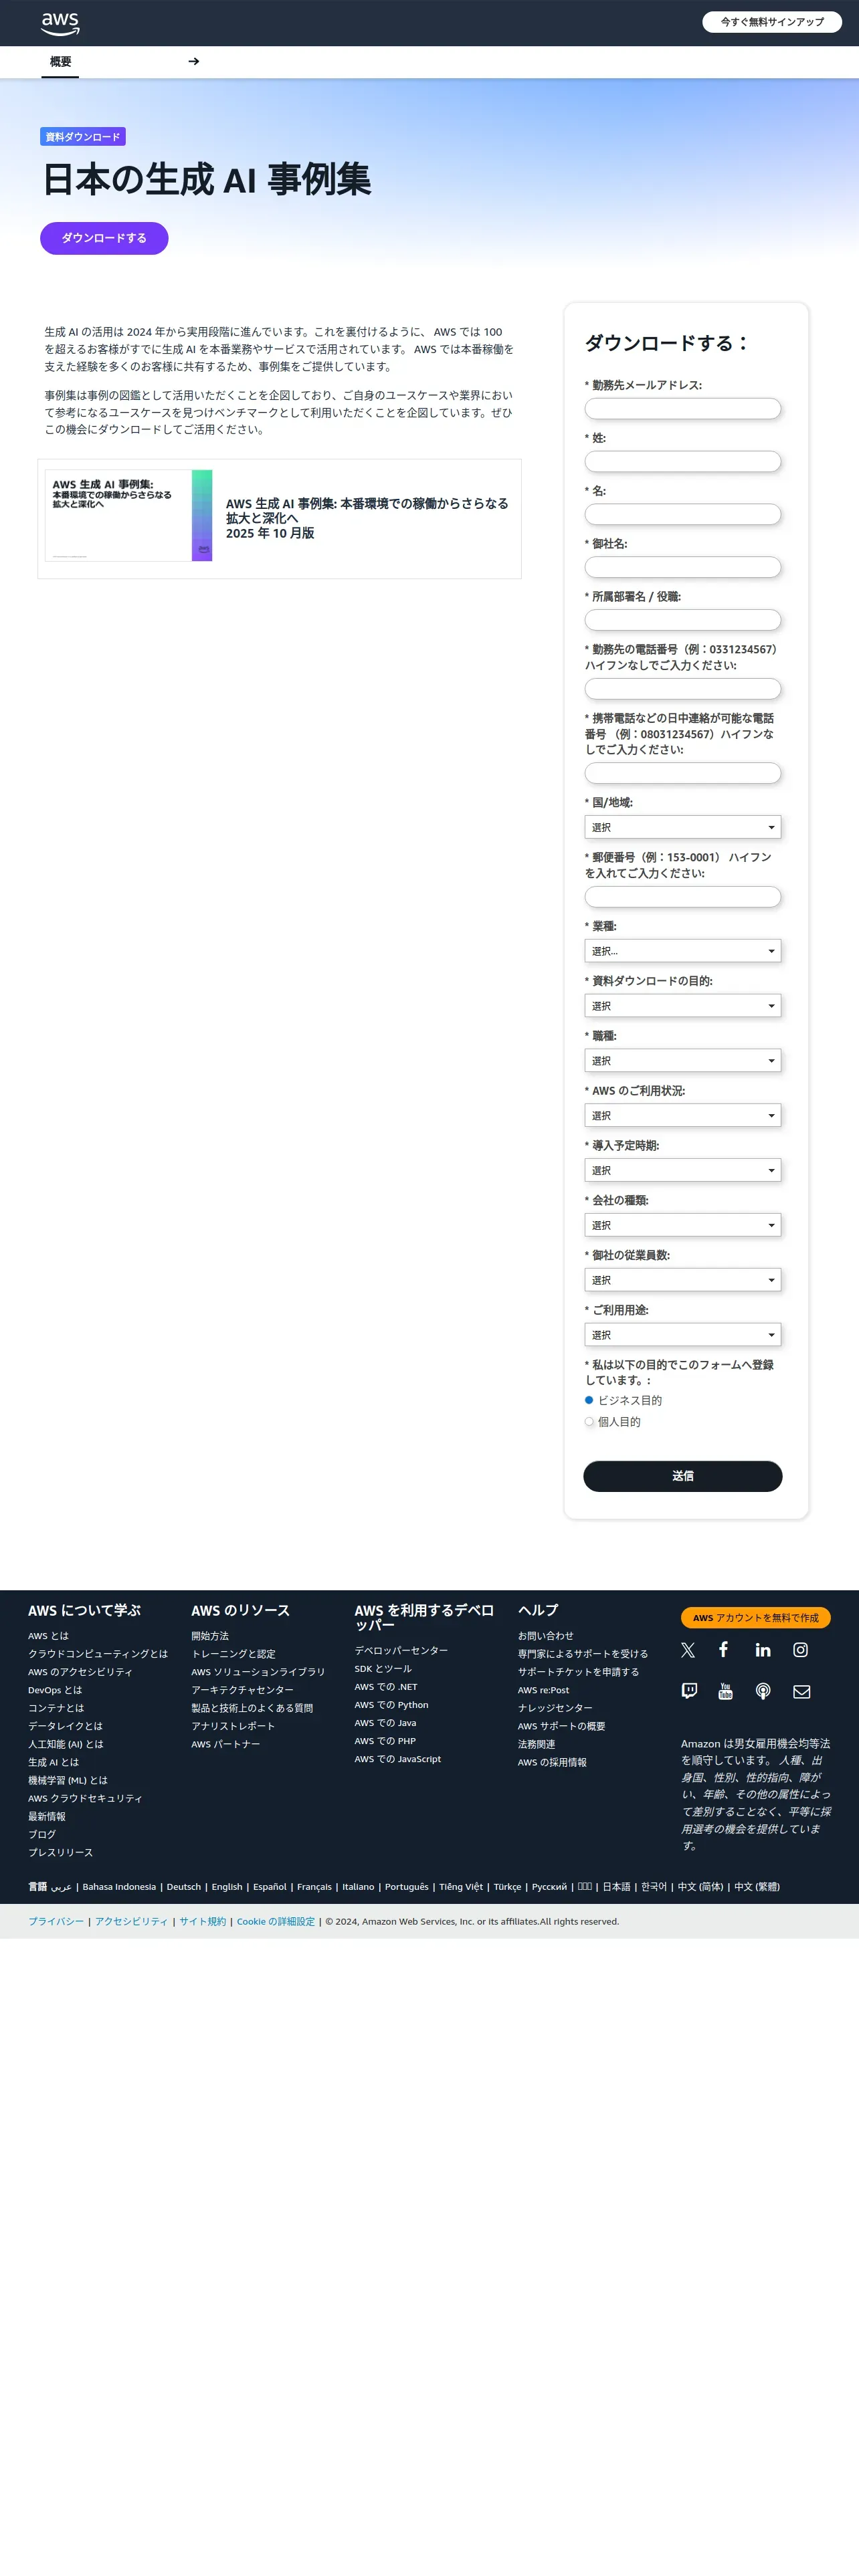Open AWS LinkedIn icon in footer
Viewport: 859px width, 2576px height.
(x=763, y=1650)
